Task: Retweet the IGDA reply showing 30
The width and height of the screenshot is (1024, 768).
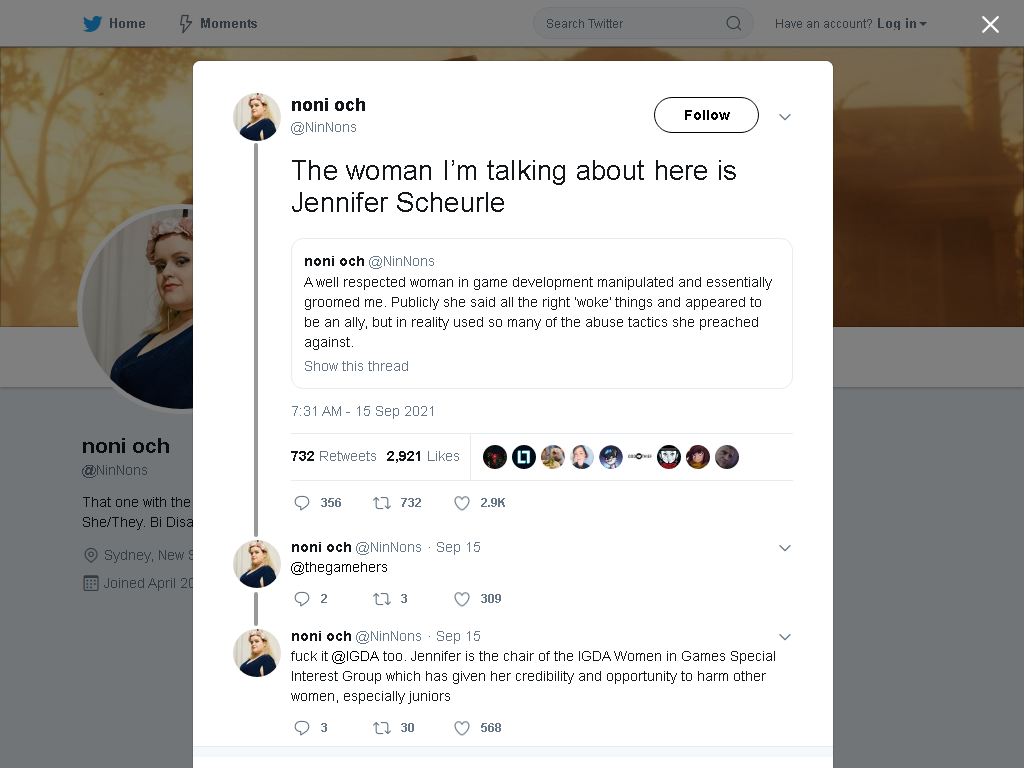Action: [393, 728]
